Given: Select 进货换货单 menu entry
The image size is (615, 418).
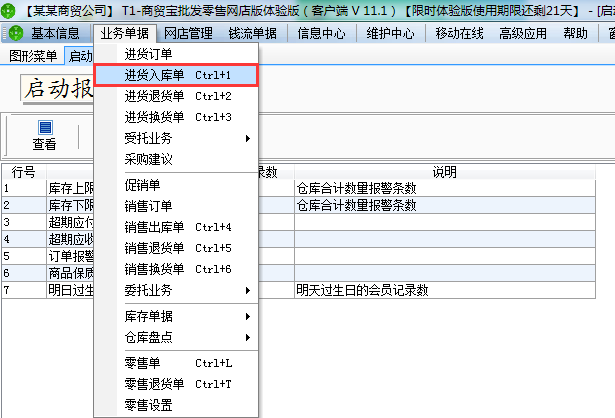Looking at the screenshot, I should click(176, 117).
